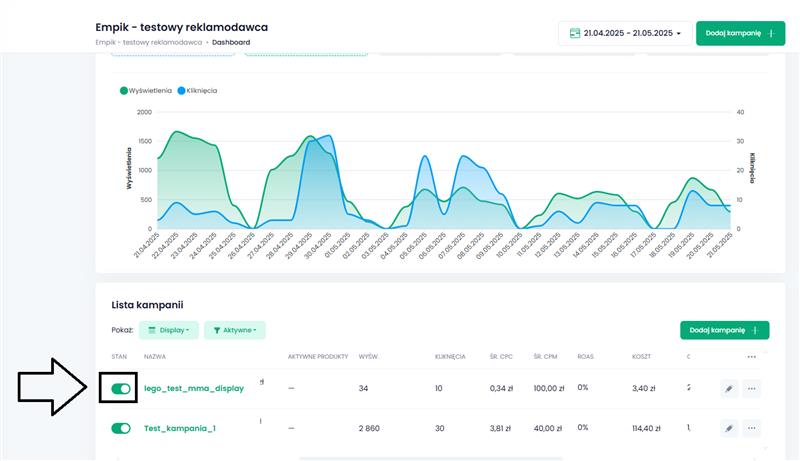Click Dodaj kampanię button above campaign list
Screen dimensions: 800x461
(x=724, y=330)
